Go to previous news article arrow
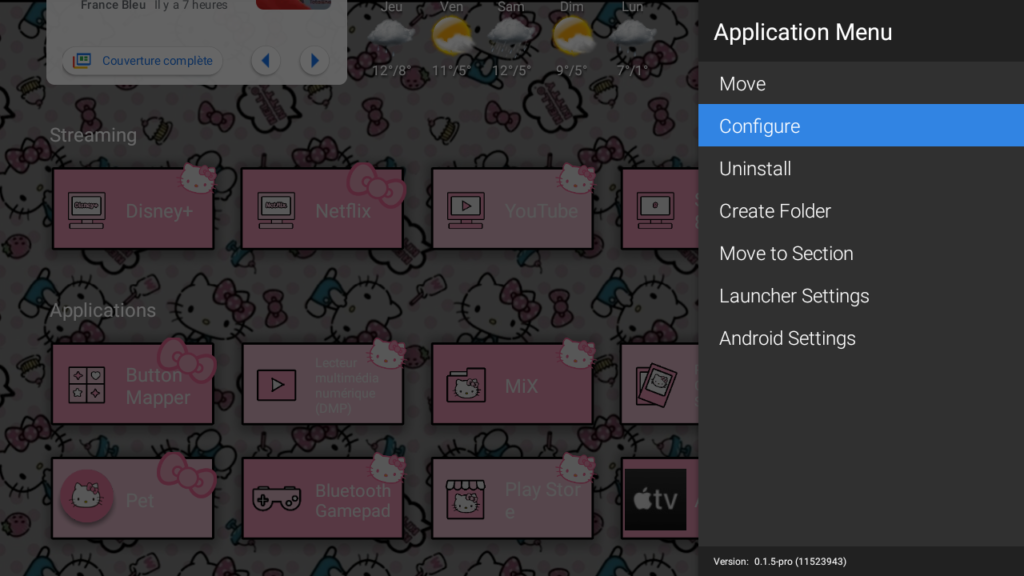Image resolution: width=1024 pixels, height=576 pixels. [x=266, y=61]
